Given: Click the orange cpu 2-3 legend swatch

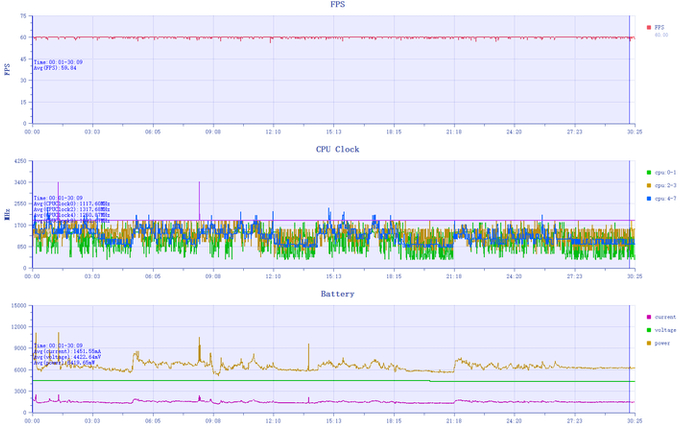Looking at the screenshot, I should click(649, 185).
